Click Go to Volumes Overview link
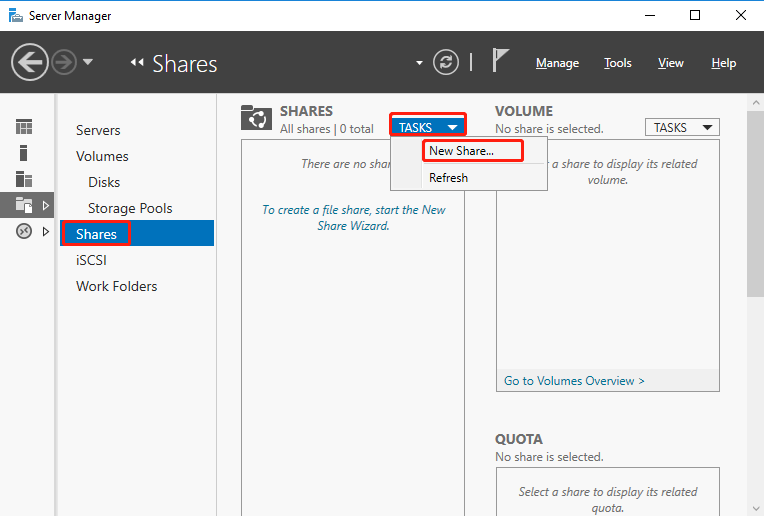This screenshot has width=764, height=516. [x=574, y=381]
